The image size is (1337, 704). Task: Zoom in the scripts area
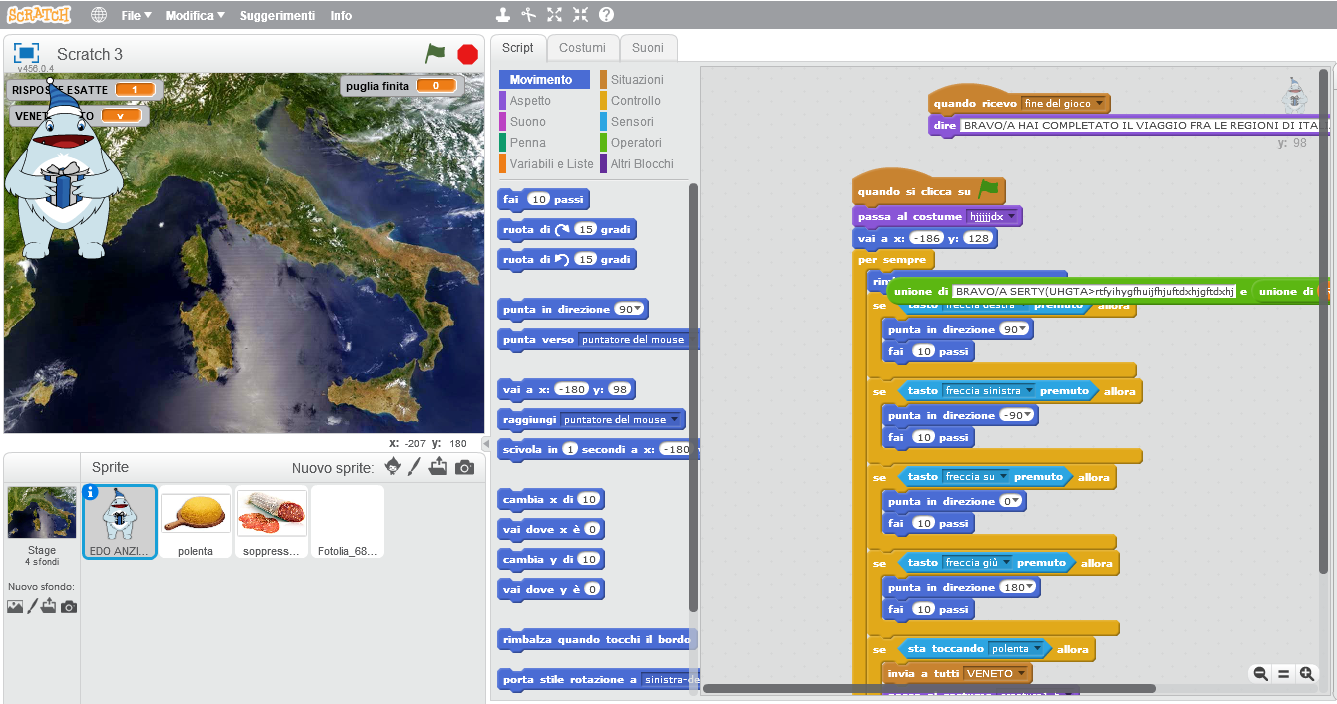(x=1306, y=674)
